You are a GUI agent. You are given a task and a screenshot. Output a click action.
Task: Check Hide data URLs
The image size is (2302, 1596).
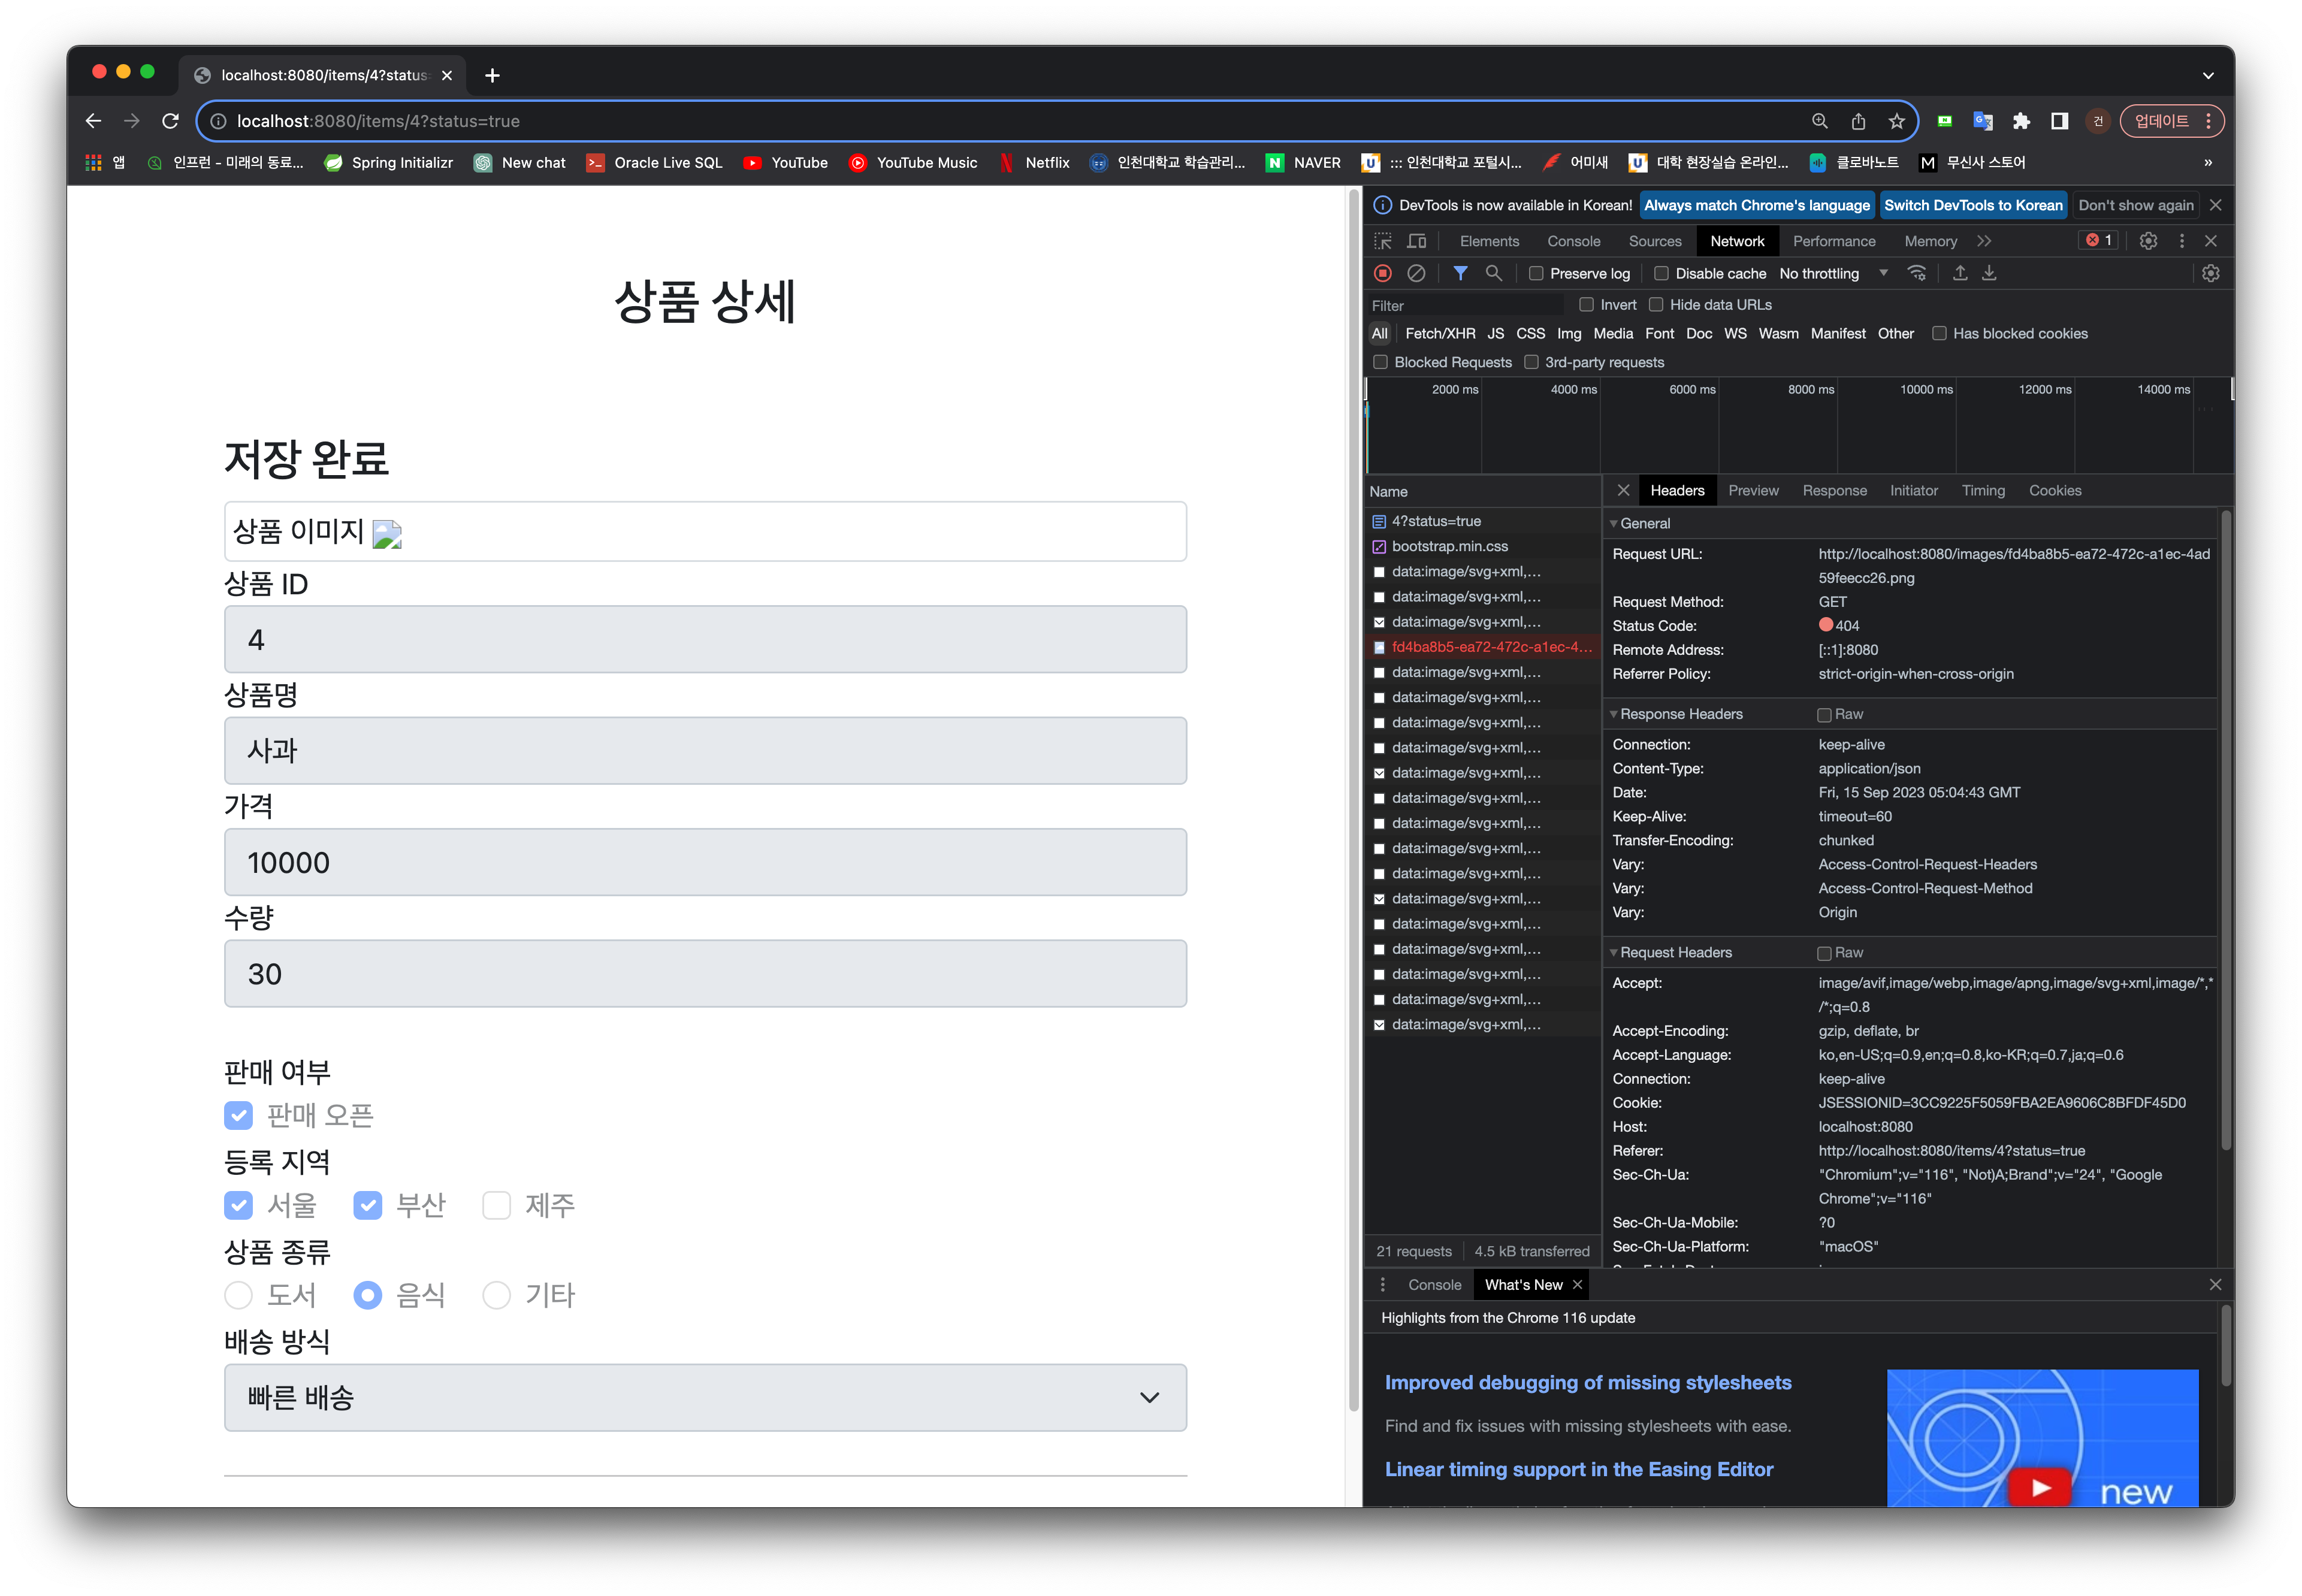tap(1656, 305)
